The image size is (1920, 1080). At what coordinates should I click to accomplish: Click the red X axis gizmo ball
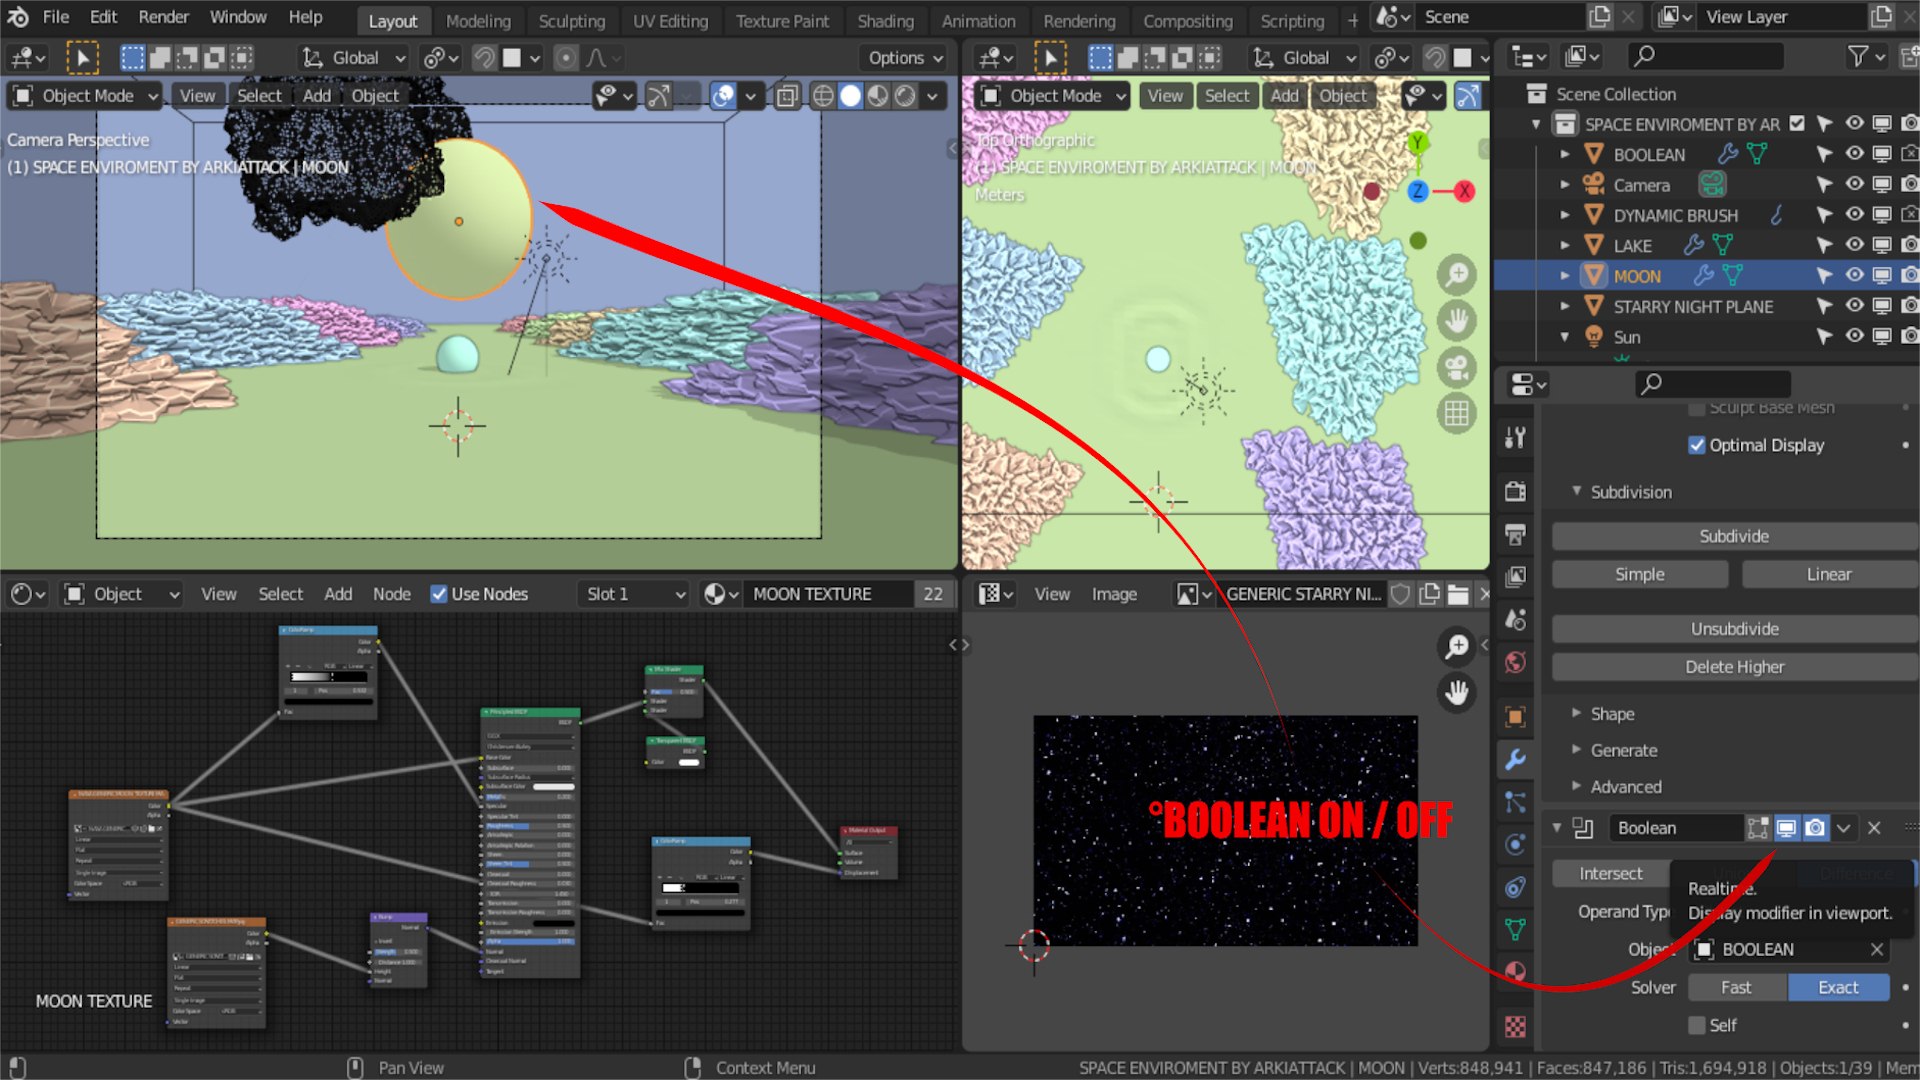click(x=1464, y=191)
